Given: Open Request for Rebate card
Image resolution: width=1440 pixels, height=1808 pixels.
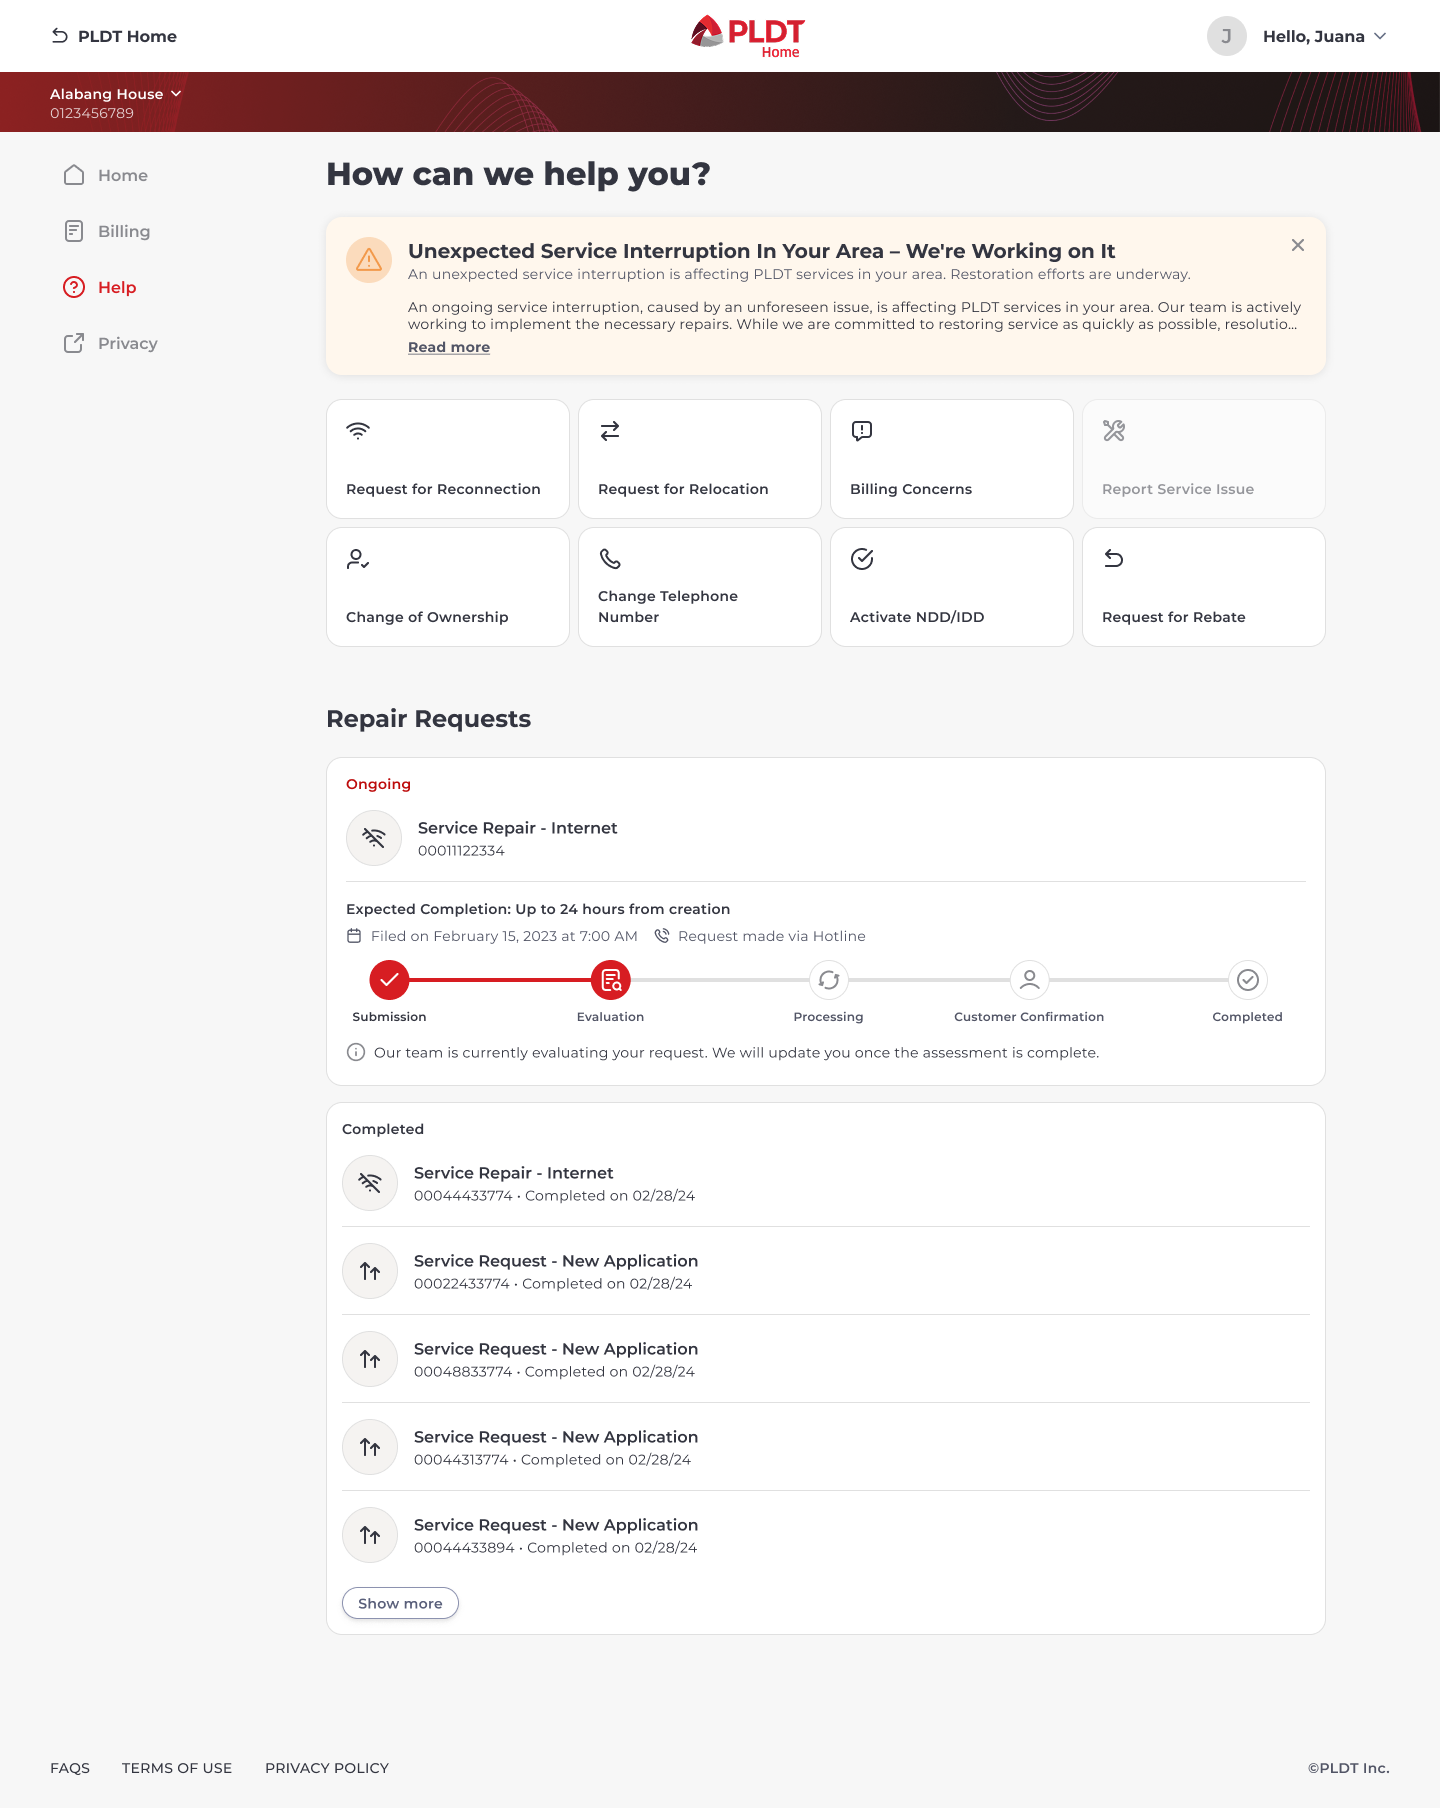Looking at the screenshot, I should (x=1204, y=587).
